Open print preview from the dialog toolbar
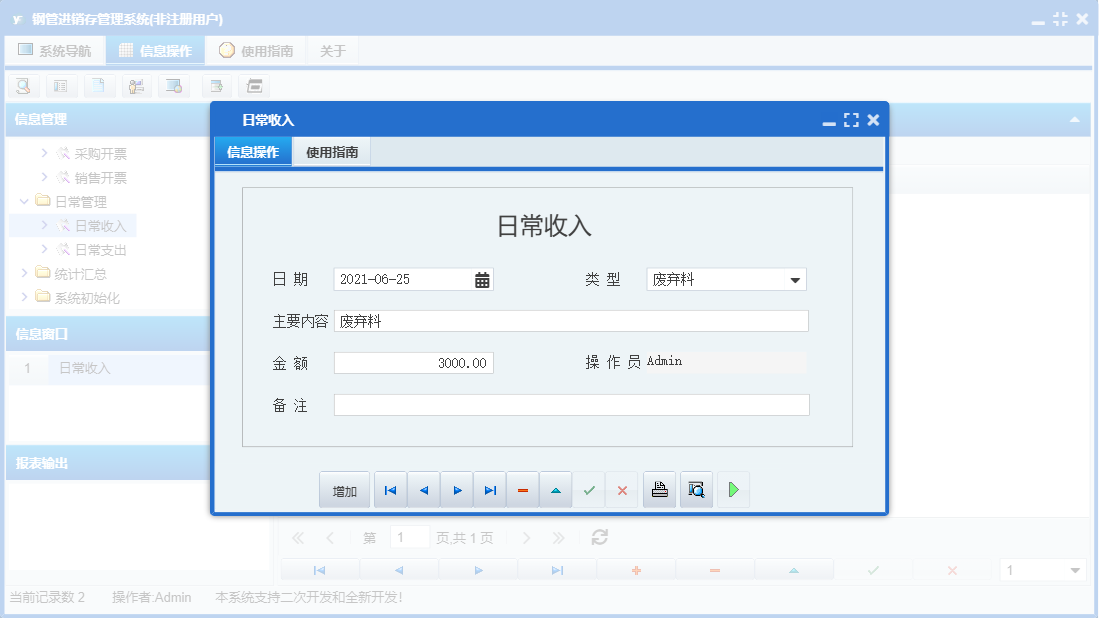The image size is (1099, 618). pyautogui.click(x=696, y=489)
